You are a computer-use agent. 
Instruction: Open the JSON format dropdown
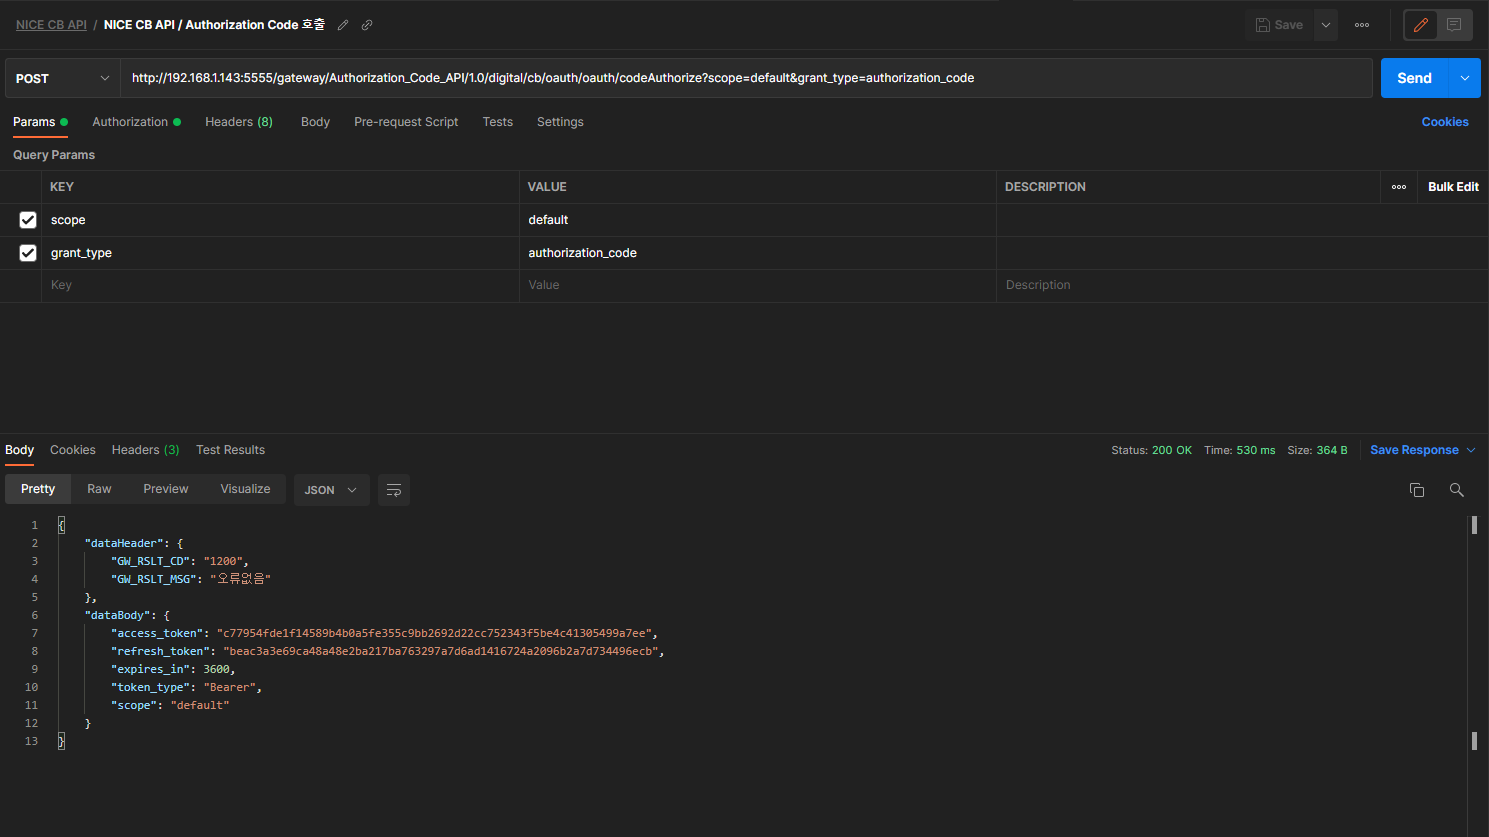(x=331, y=490)
